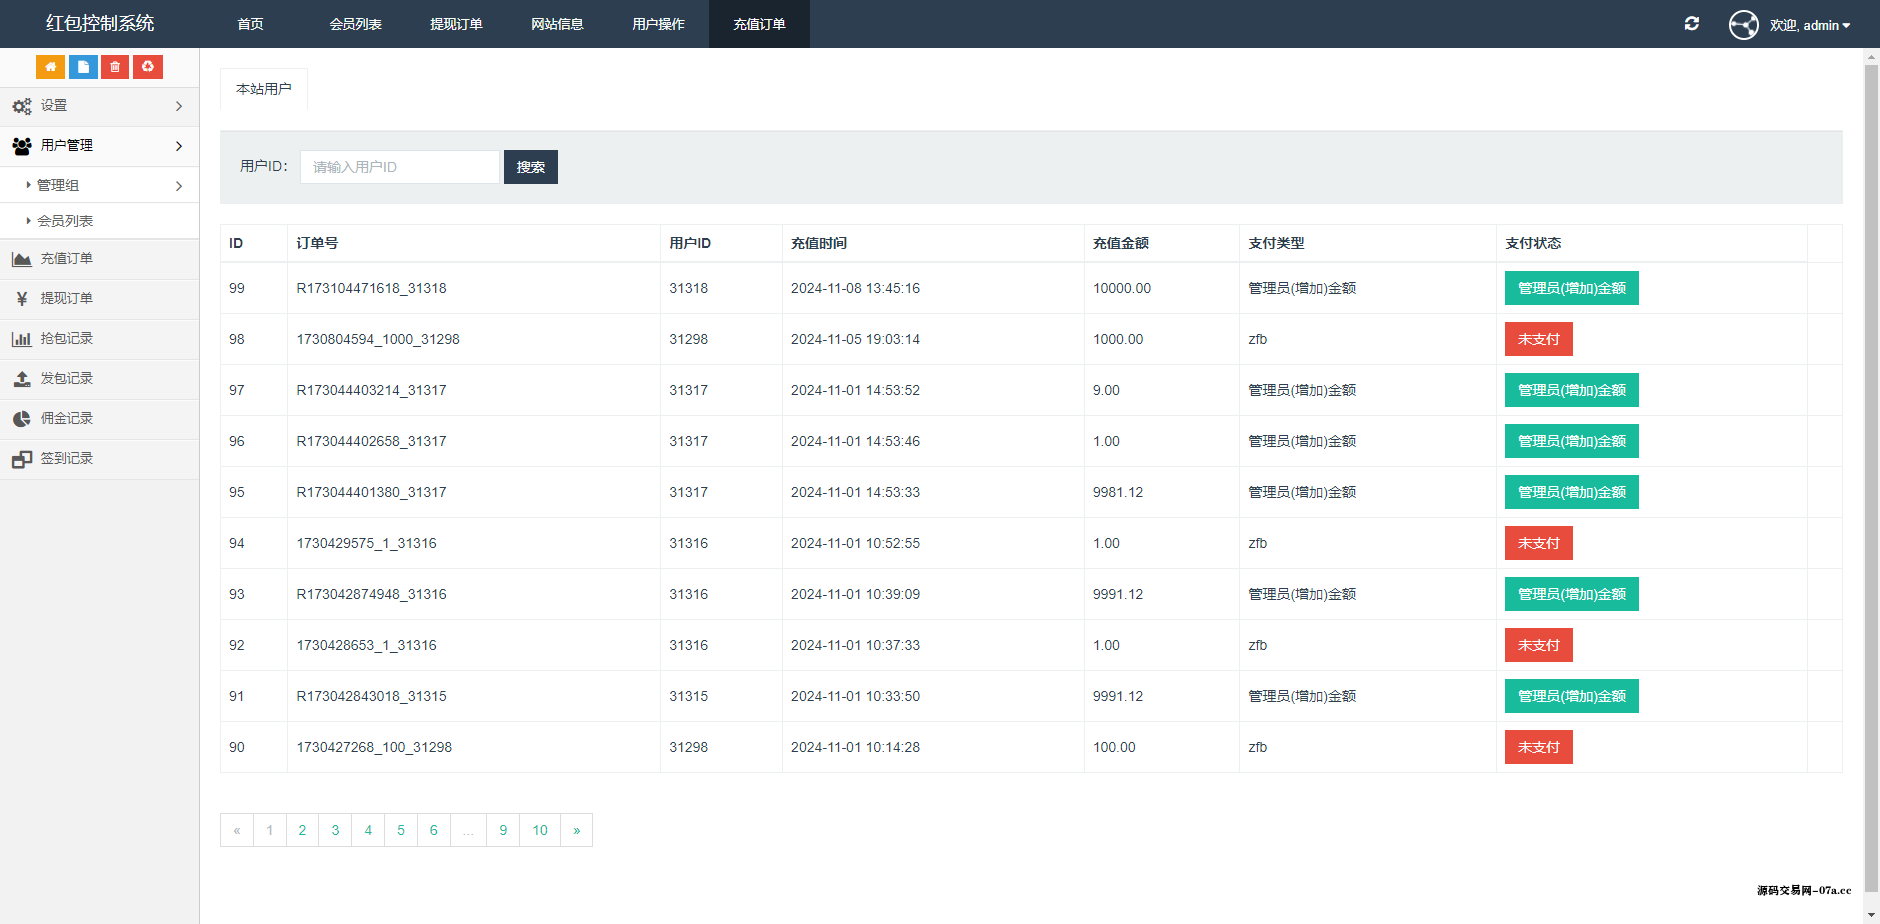Click the 搜索 button

(530, 167)
